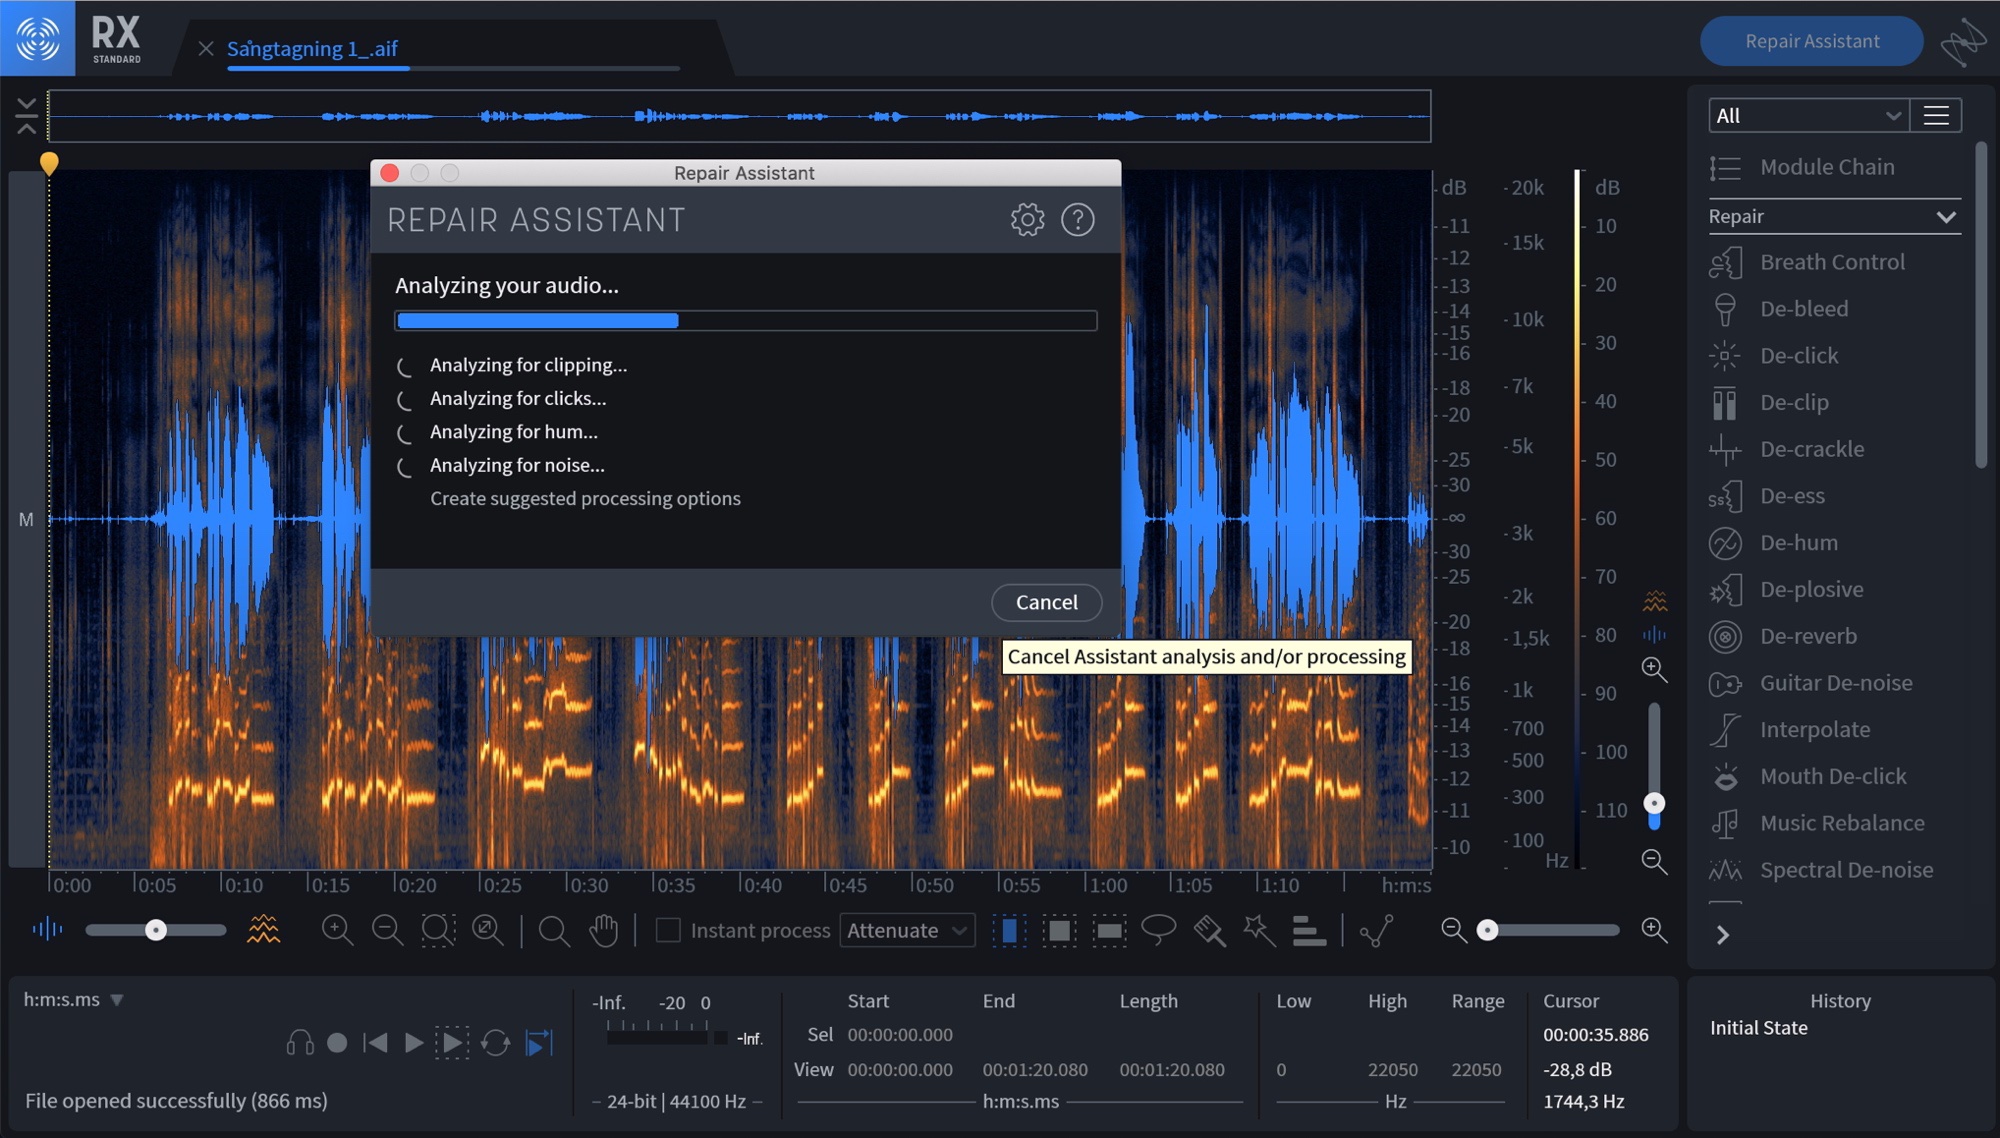Screen dimensions: 2000x1138
Task: Select the frequency selection tool
Action: 1109,930
